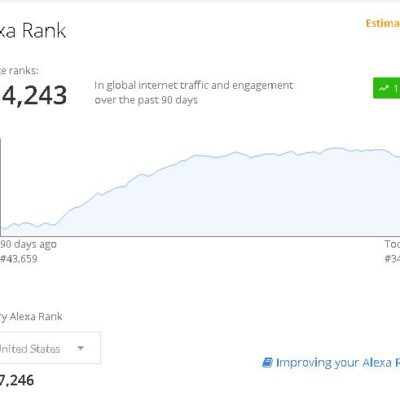Click the green rank change badge

(387, 88)
